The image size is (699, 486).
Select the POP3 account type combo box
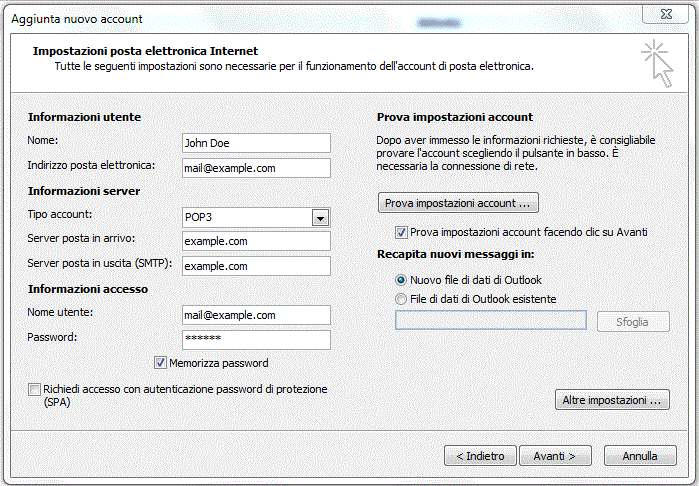(256, 218)
